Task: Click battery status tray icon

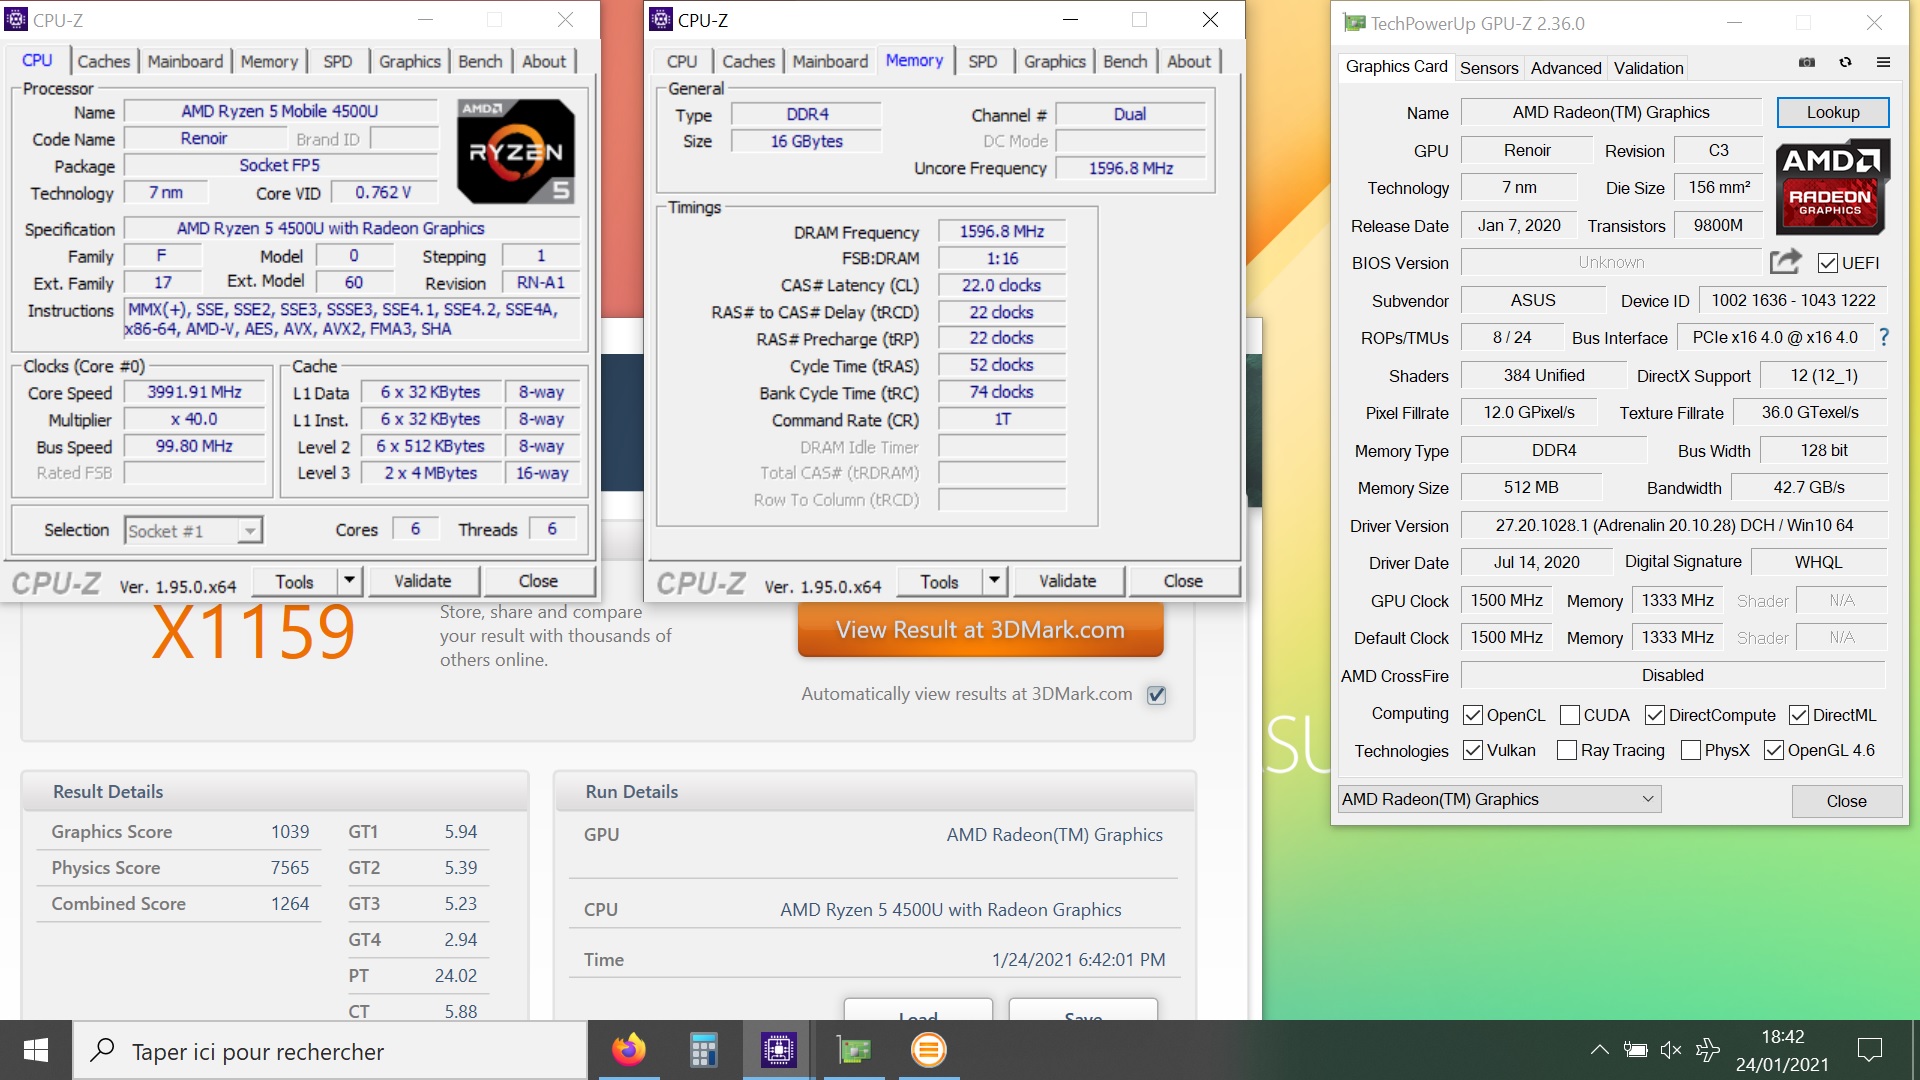Action: click(x=1636, y=1050)
